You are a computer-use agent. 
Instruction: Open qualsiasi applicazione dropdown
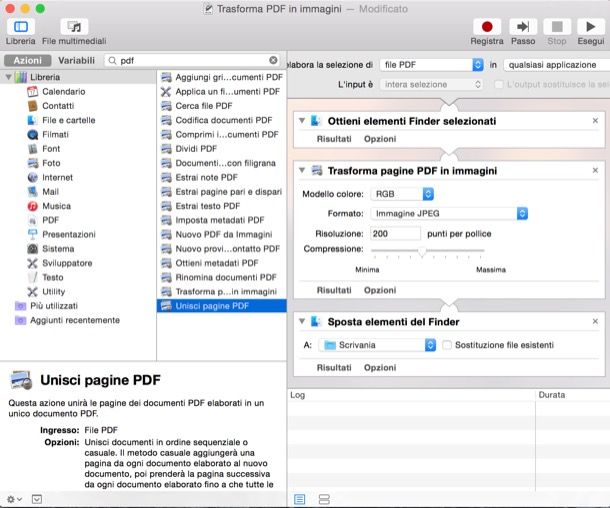556,65
